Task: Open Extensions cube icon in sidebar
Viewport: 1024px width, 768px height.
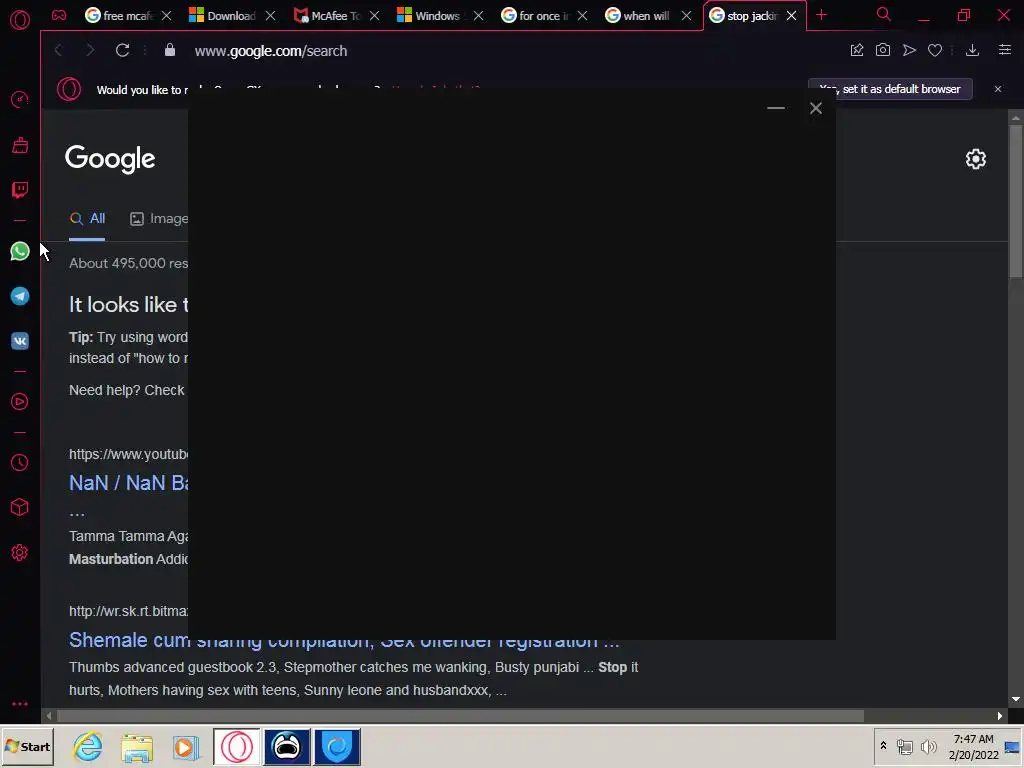Action: [x=20, y=507]
